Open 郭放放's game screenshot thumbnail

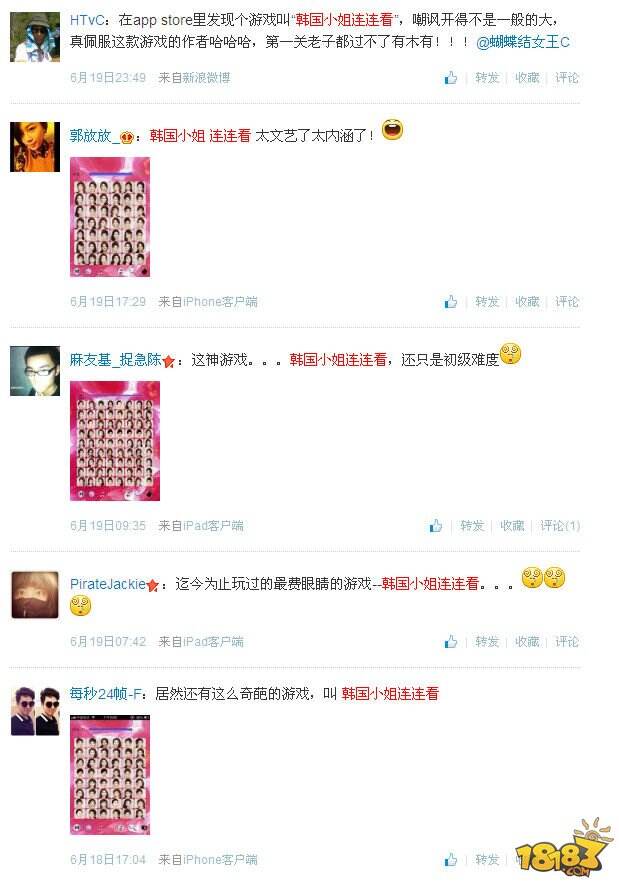110,217
